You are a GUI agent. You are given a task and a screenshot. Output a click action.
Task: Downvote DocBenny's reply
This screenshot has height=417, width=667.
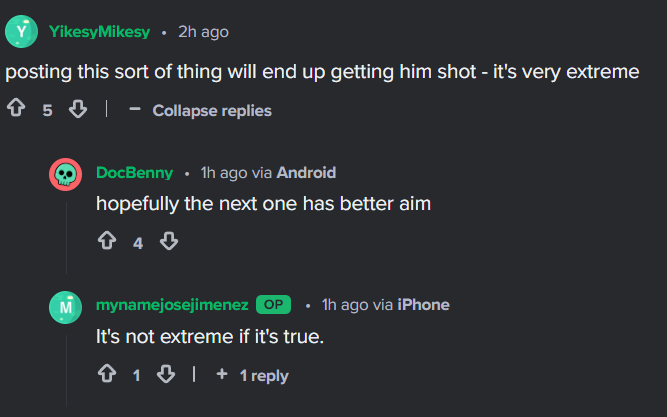[x=169, y=241]
